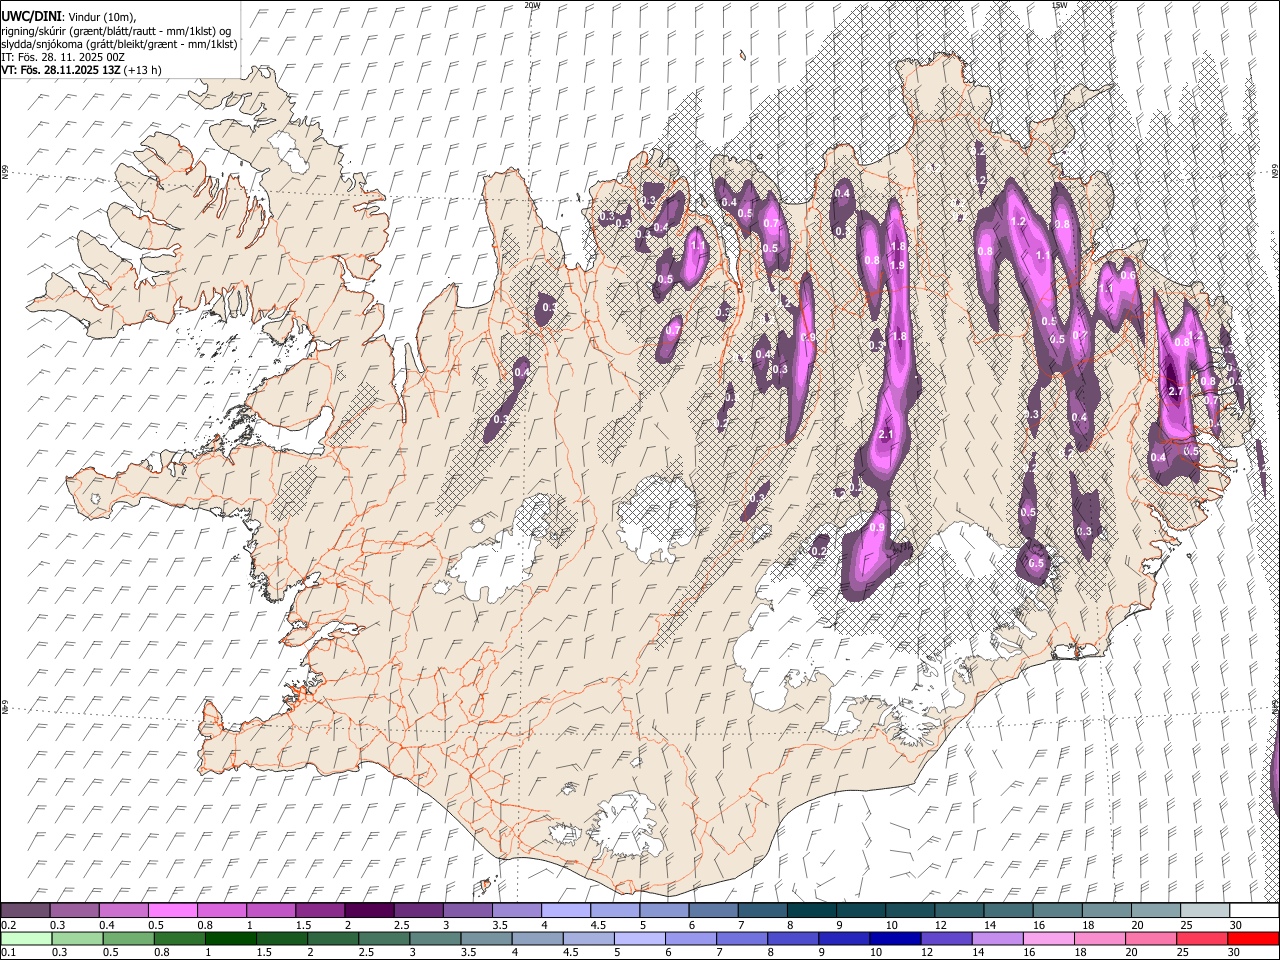Pick the bright red 30 rain legend swatch
Screen dimensions: 1280x960
[x=1253, y=939]
